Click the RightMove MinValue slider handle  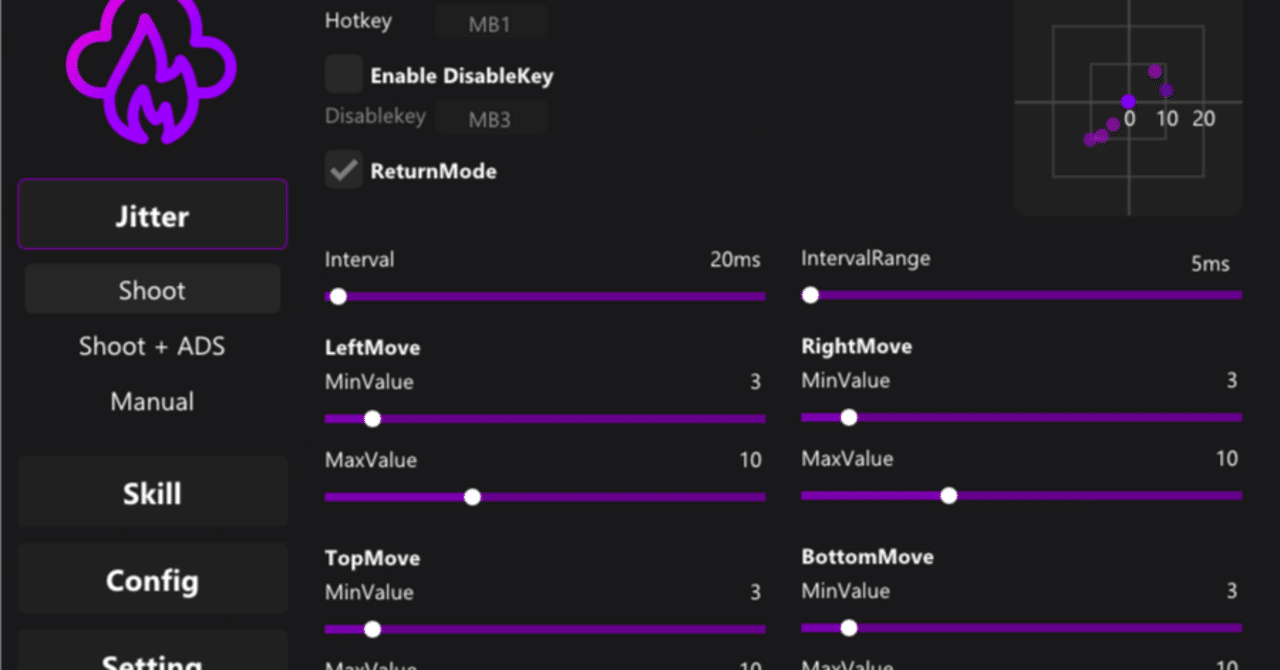pyautogui.click(x=849, y=417)
